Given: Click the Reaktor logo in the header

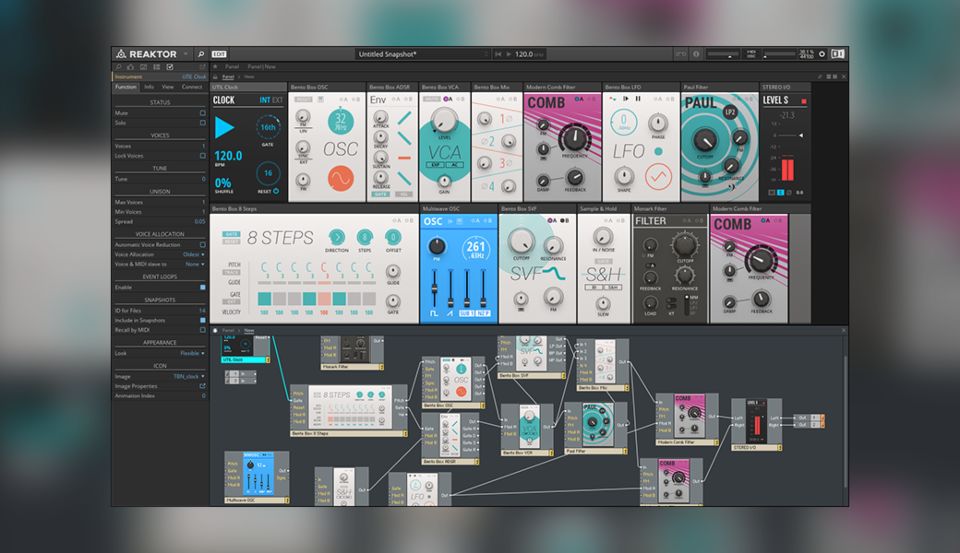Looking at the screenshot, I should click(x=151, y=54).
